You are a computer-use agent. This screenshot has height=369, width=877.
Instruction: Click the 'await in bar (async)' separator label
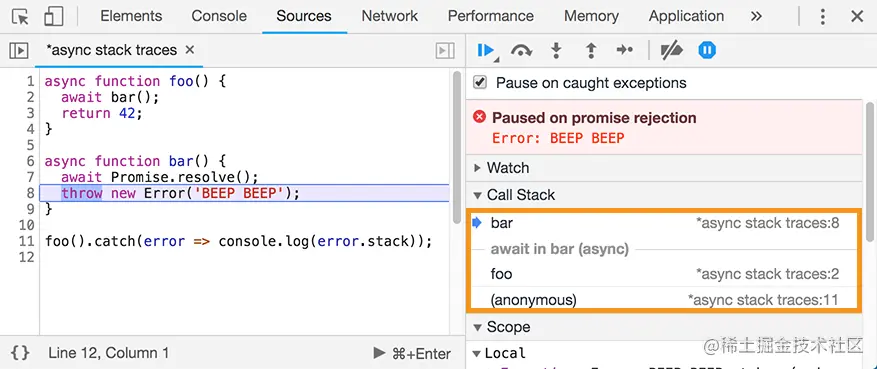coord(559,249)
